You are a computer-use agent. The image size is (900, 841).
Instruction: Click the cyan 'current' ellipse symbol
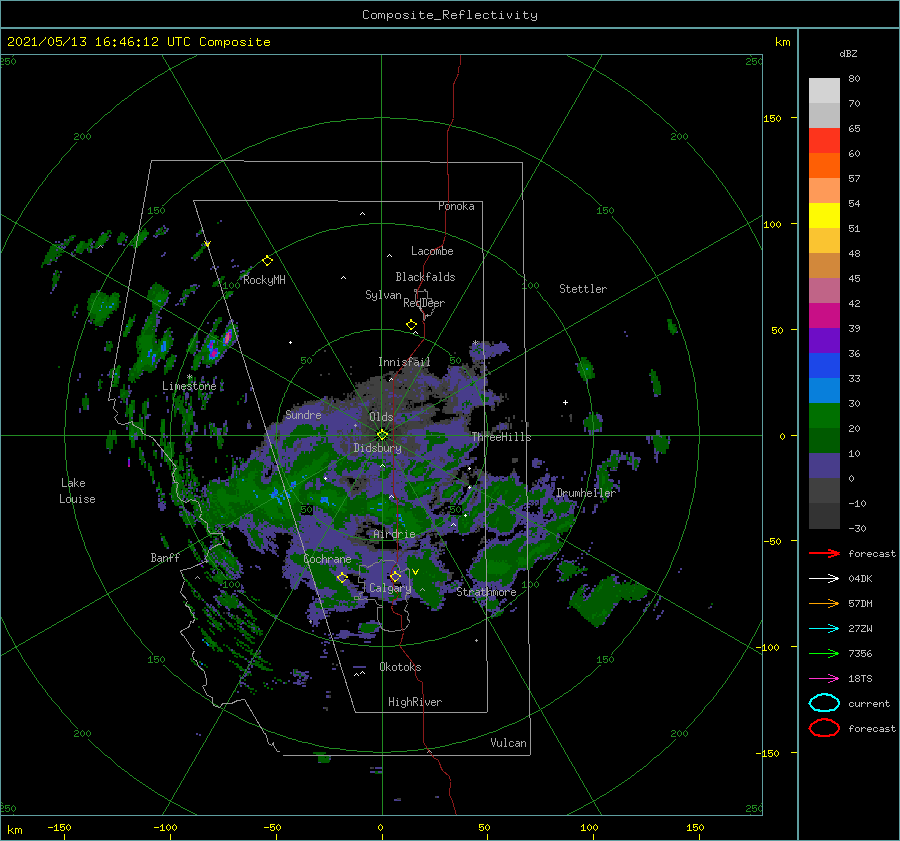tap(824, 703)
